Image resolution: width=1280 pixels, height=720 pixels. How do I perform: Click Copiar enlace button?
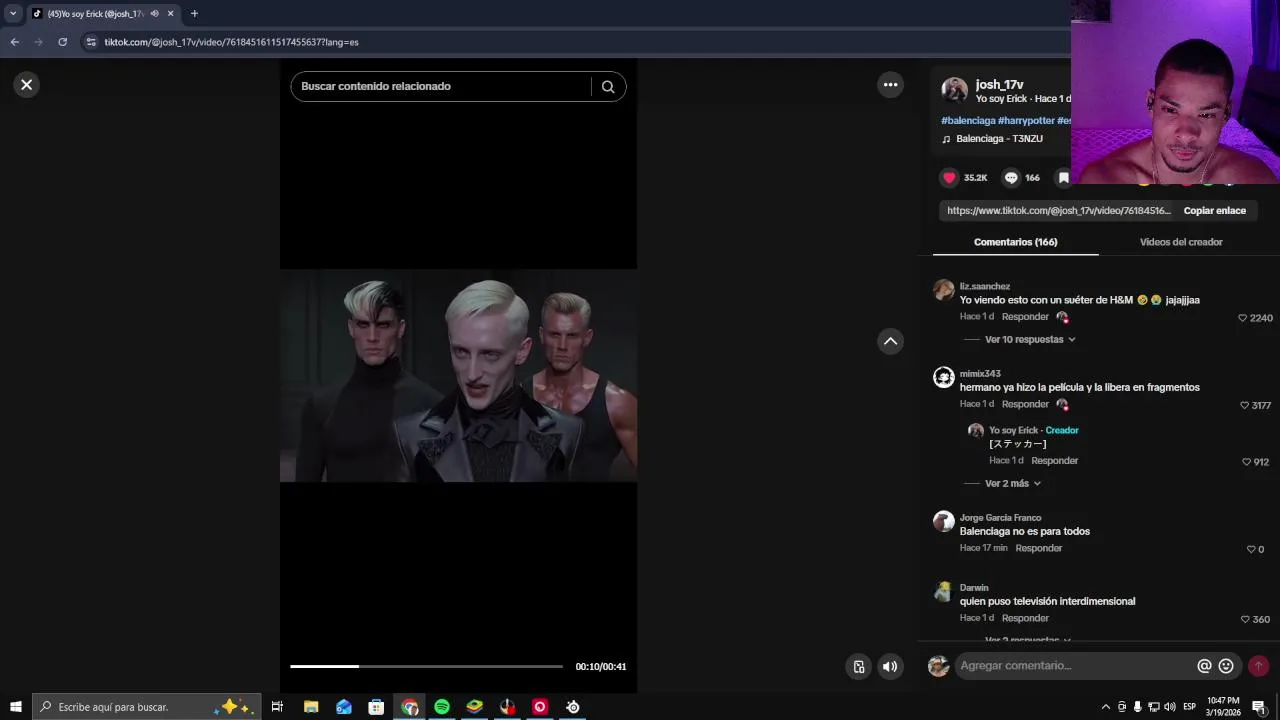pyautogui.click(x=1215, y=211)
